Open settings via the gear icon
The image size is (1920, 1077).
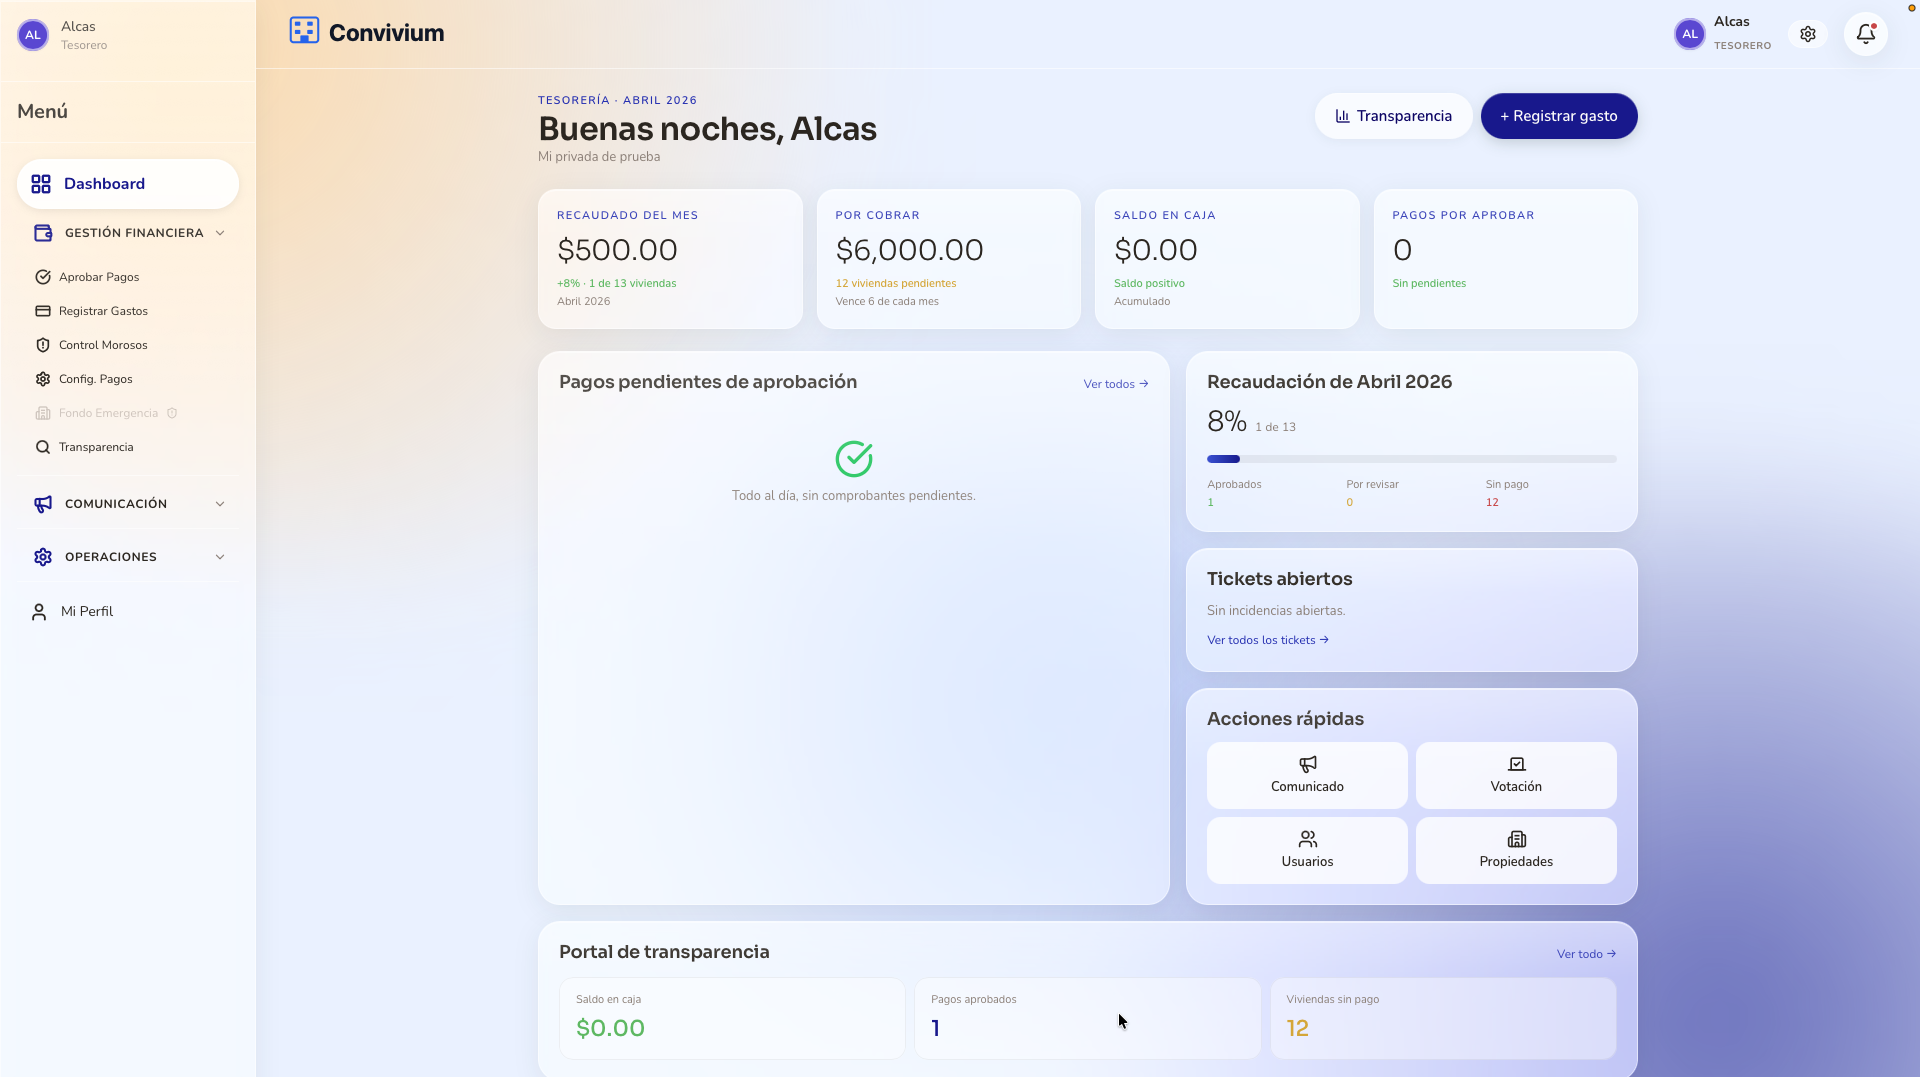coord(1807,34)
